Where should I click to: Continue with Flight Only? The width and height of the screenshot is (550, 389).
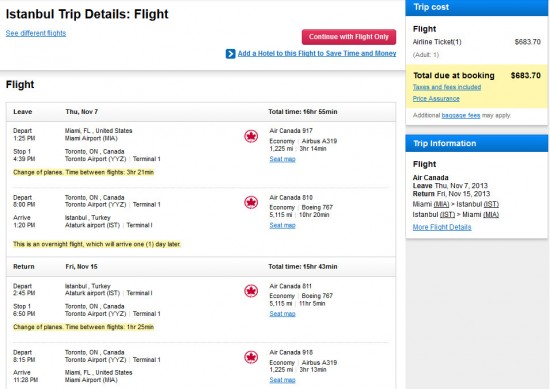coord(349,37)
